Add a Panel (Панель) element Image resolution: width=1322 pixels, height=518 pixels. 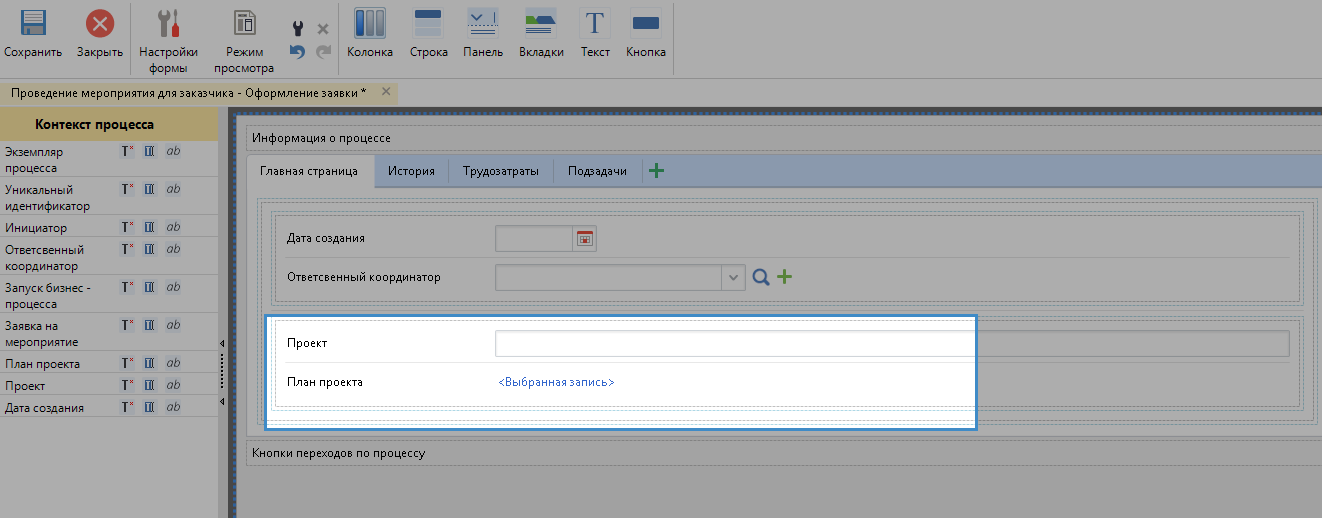pos(482,25)
